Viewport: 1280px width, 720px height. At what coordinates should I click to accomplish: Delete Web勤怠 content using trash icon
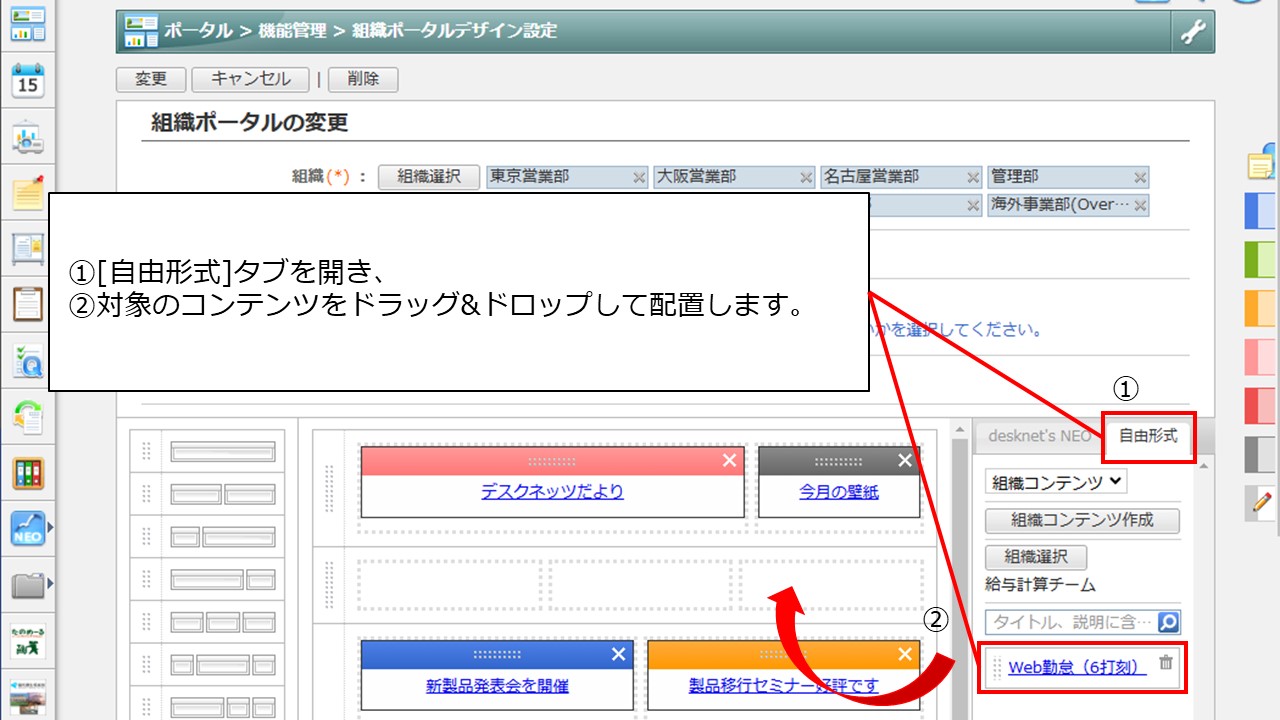click(x=1165, y=663)
